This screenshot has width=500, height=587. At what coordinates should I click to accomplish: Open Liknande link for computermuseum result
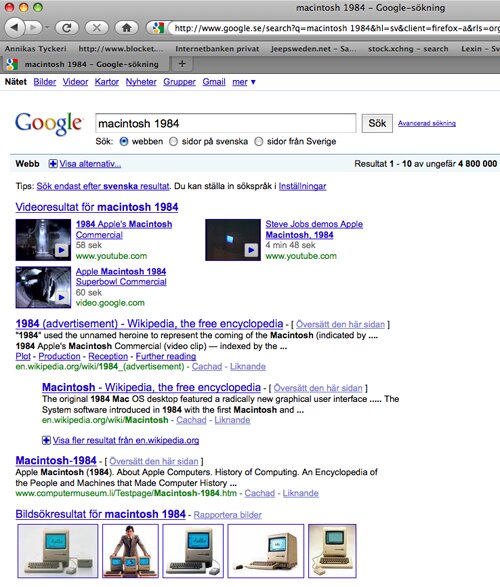(x=301, y=493)
